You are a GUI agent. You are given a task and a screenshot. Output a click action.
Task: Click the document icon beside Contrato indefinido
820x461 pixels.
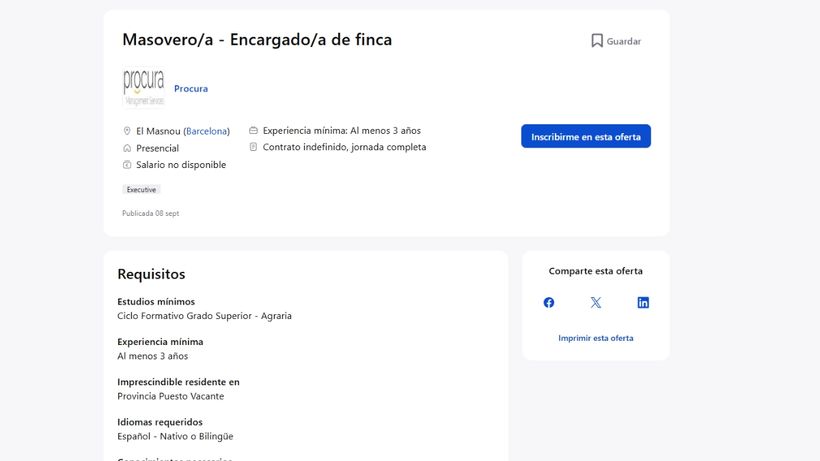pos(253,147)
